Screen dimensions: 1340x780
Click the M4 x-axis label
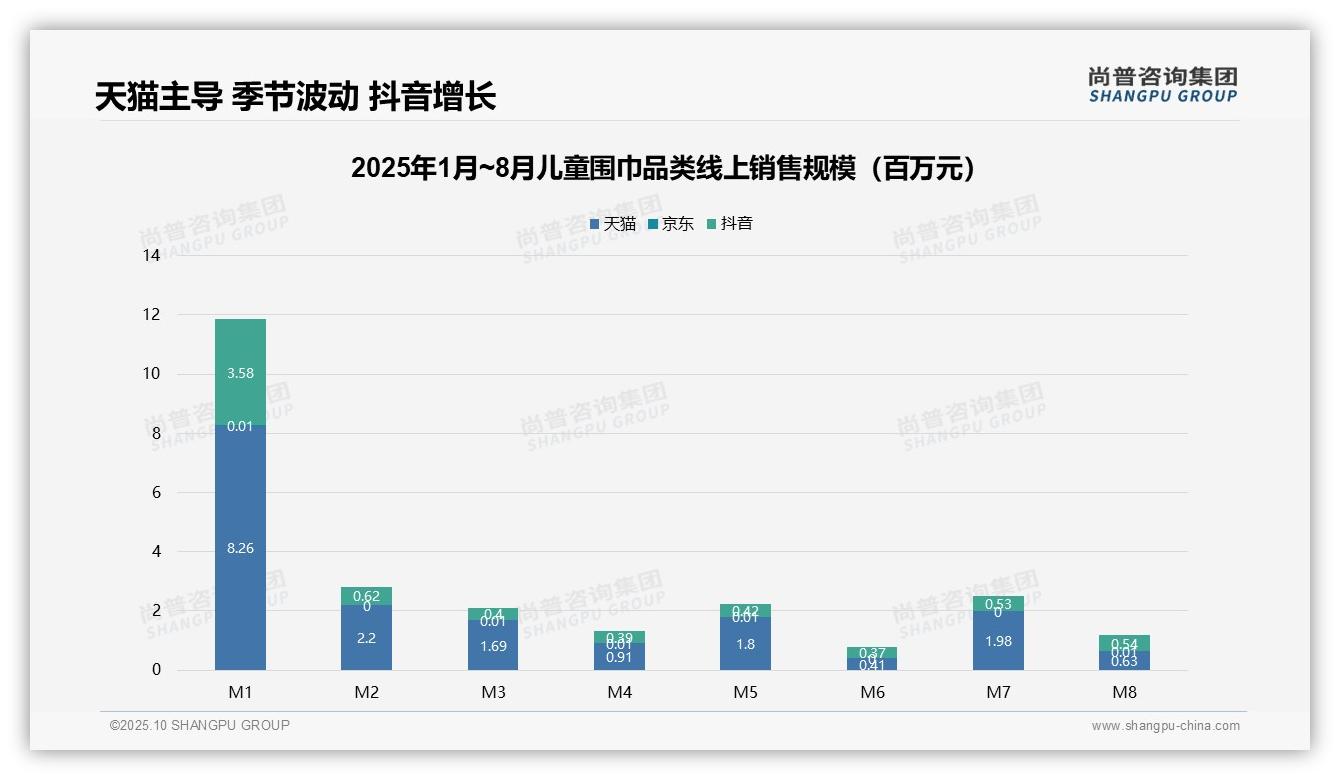click(620, 691)
